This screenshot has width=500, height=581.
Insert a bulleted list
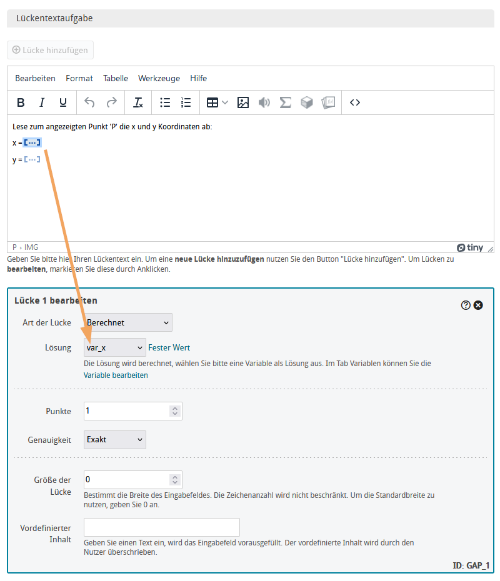pos(165,102)
